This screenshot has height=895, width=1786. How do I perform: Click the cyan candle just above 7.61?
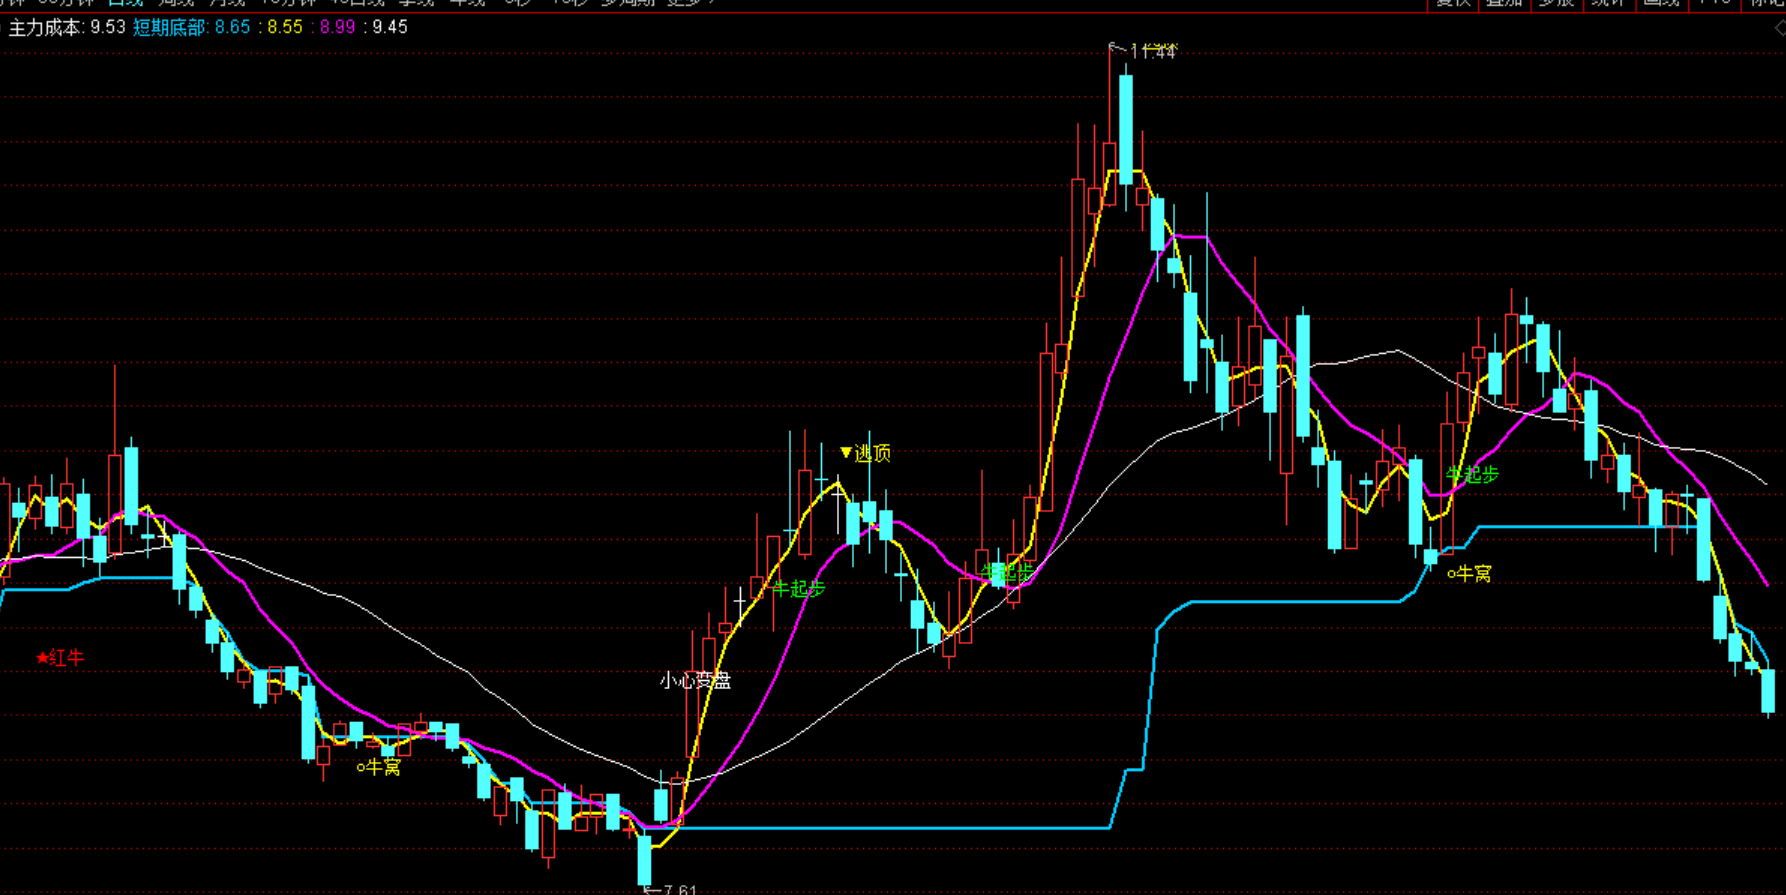click(x=644, y=860)
